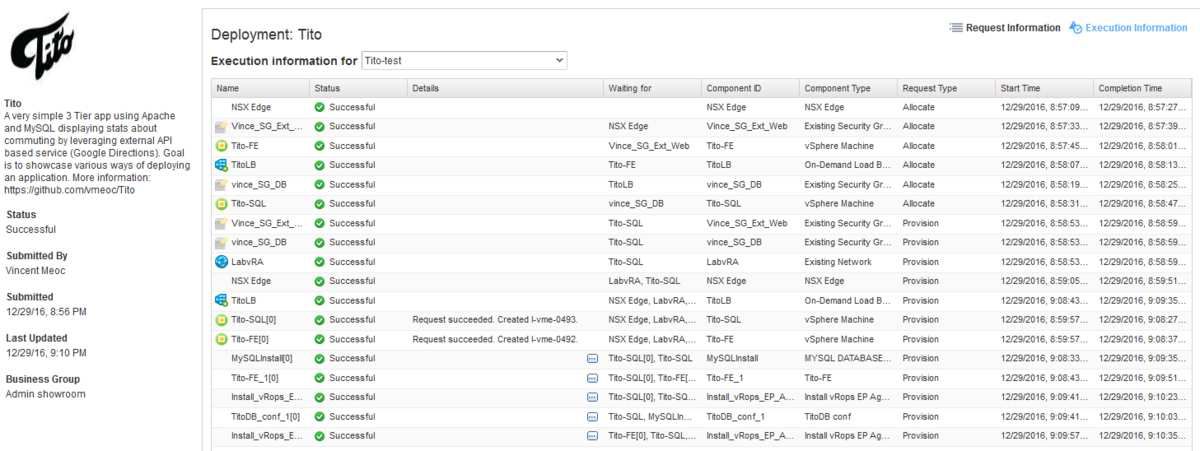
Task: Click the 'Admin showroom' business group value
Action: pos(46,394)
